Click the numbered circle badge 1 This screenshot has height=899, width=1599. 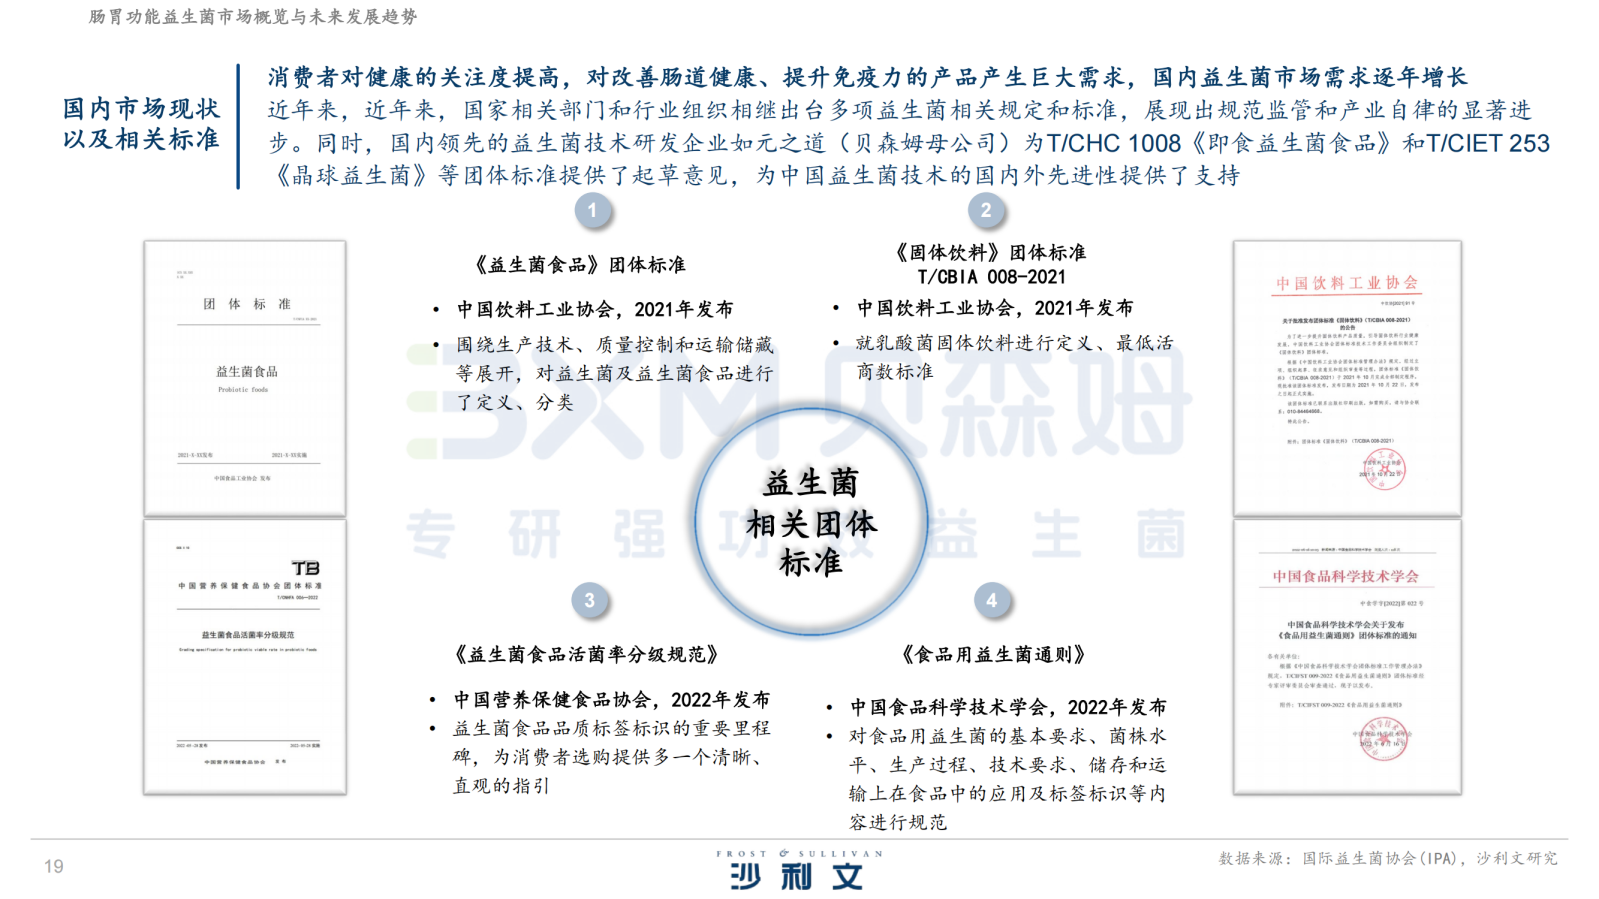pos(592,210)
